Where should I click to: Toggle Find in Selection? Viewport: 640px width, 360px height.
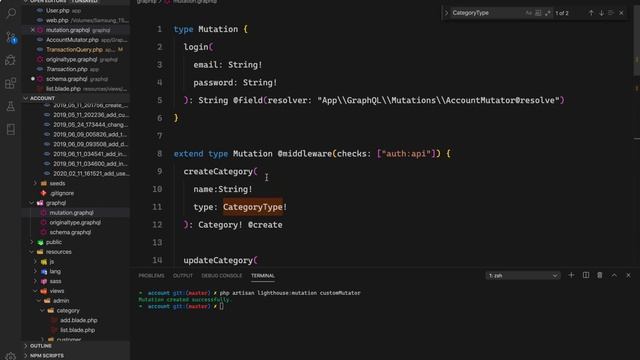(611, 13)
